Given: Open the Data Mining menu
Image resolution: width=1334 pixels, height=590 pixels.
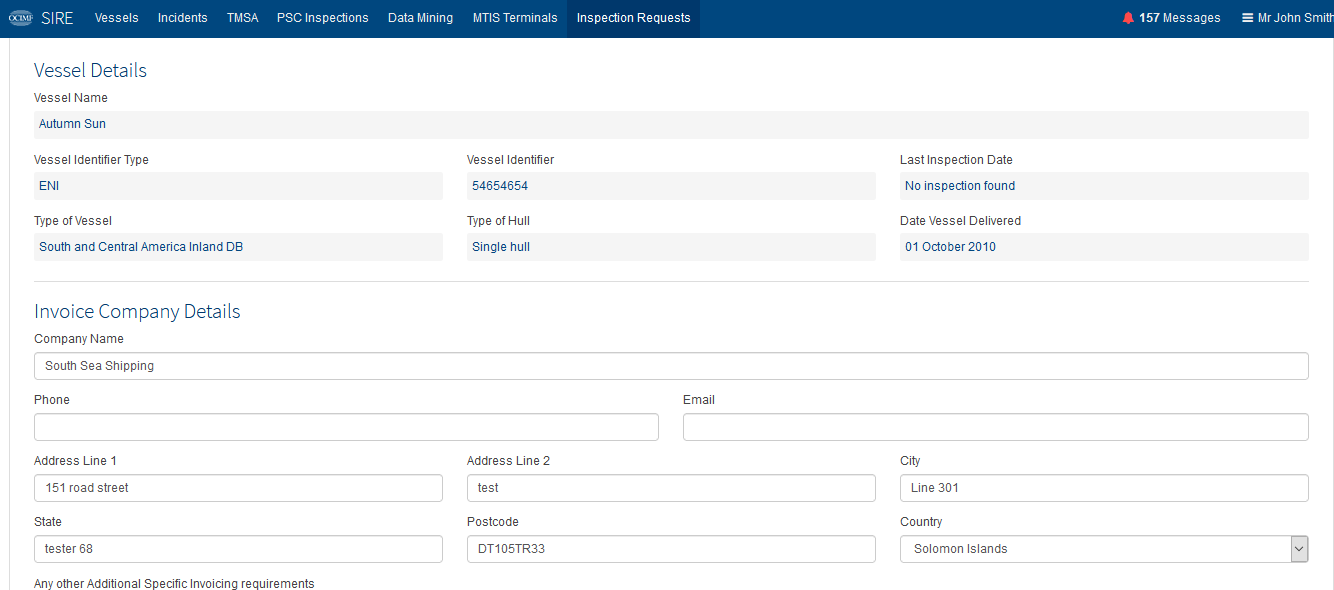Looking at the screenshot, I should coord(421,18).
